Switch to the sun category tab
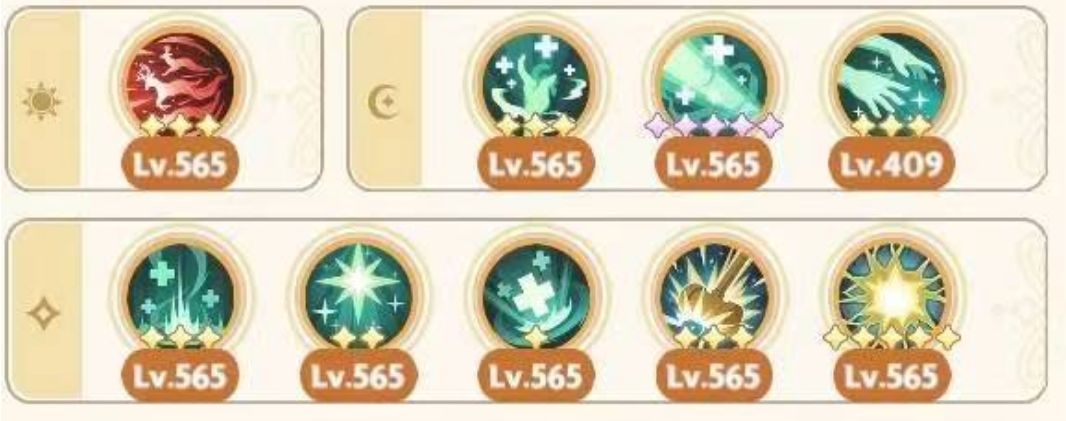 click(x=42, y=102)
